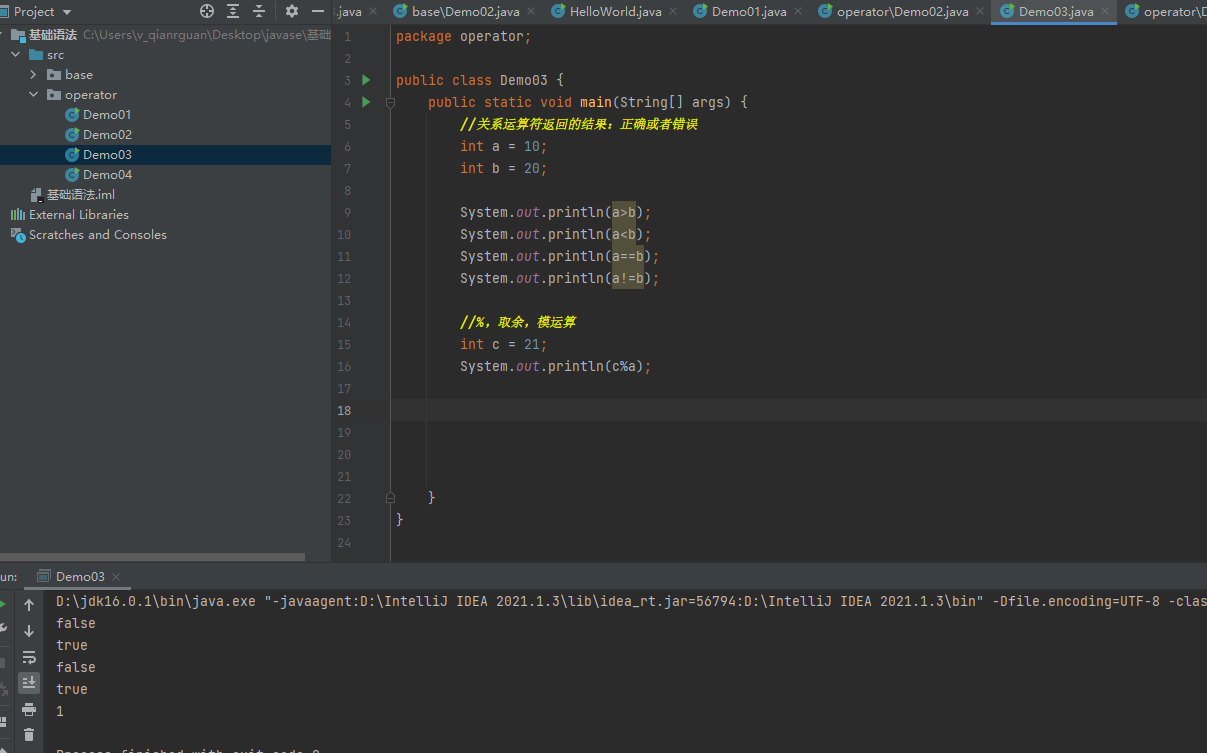The width and height of the screenshot is (1207, 753).
Task: Collapse the operator package
Action: [34, 95]
